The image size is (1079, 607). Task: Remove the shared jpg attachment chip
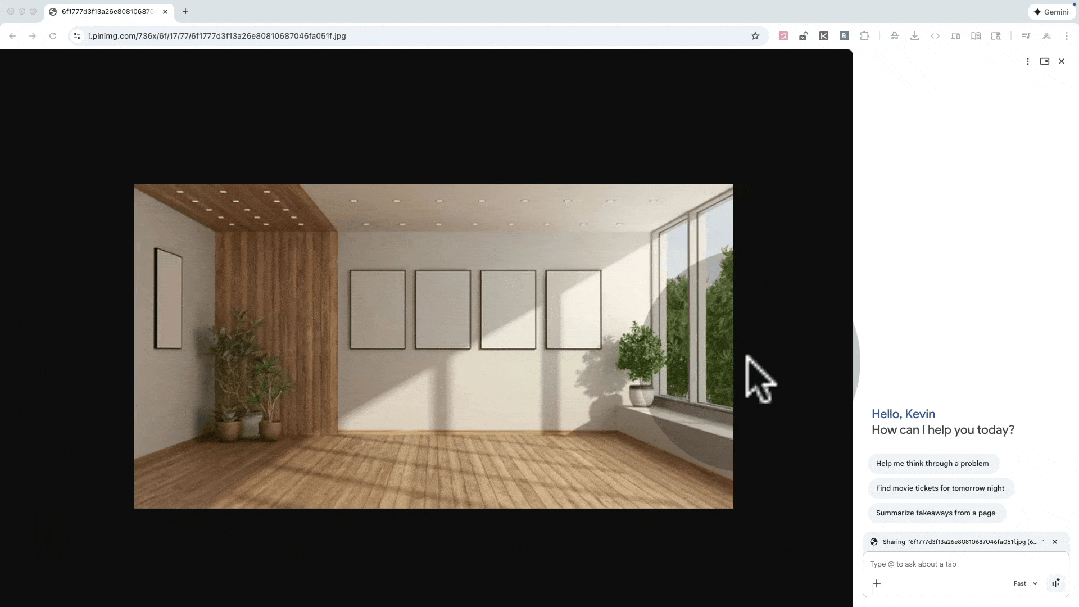coord(1055,541)
